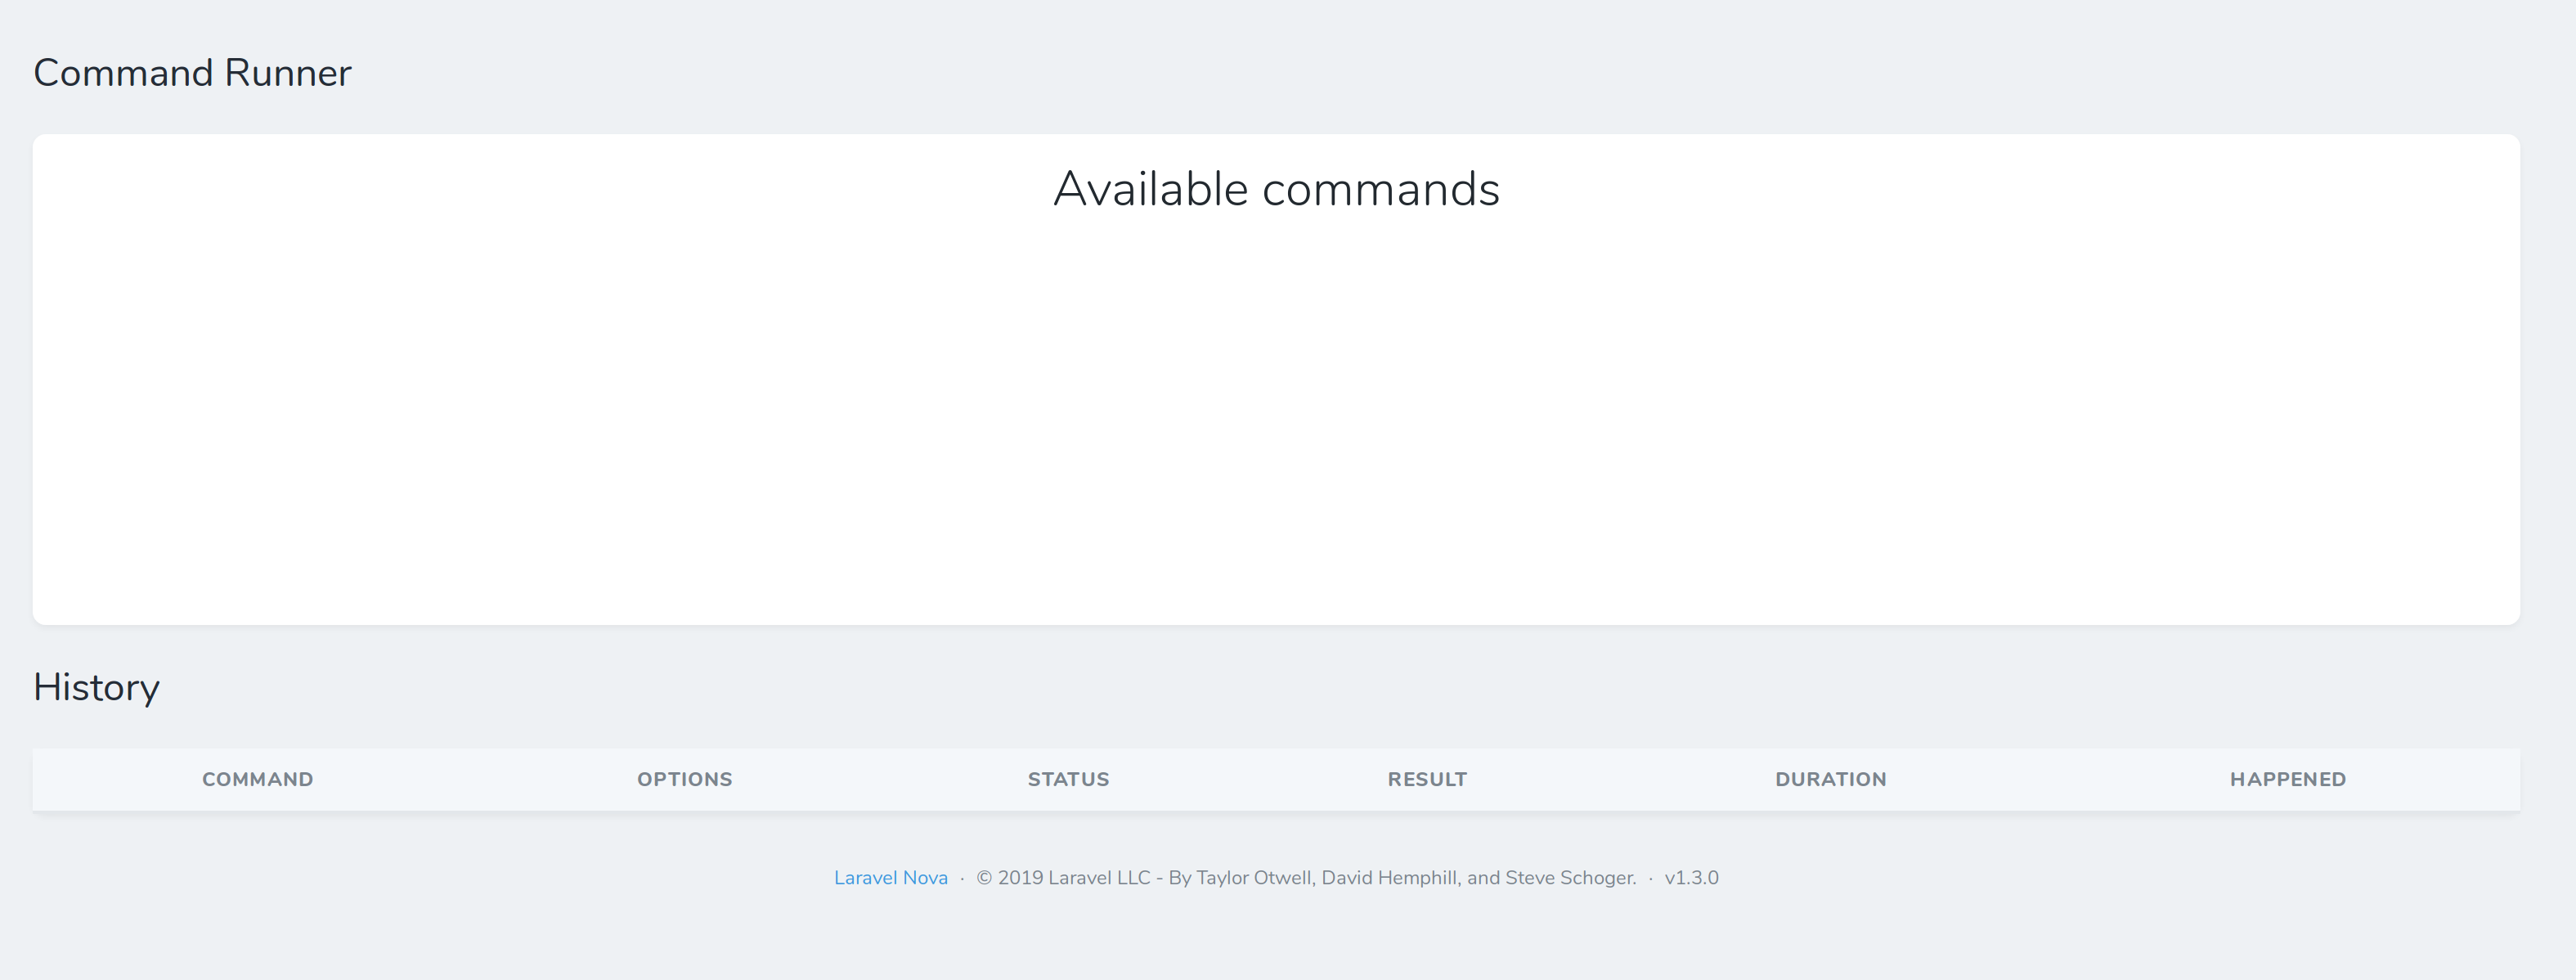Select the STATUS column header
Viewport: 2576px width, 980px height.
(1068, 779)
